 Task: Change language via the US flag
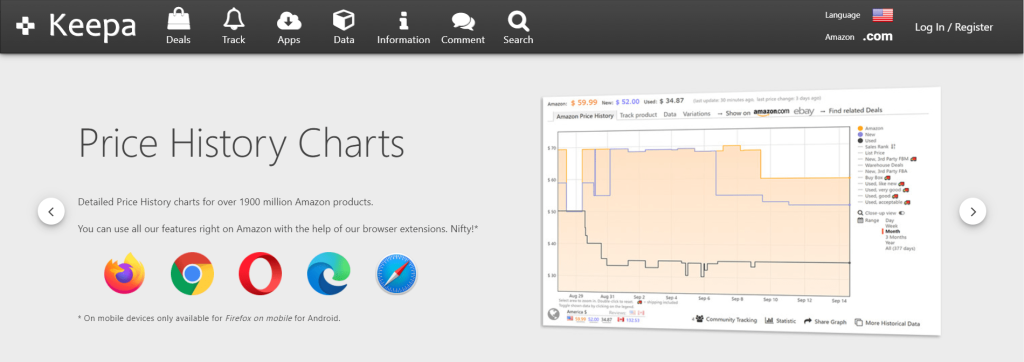(x=882, y=15)
